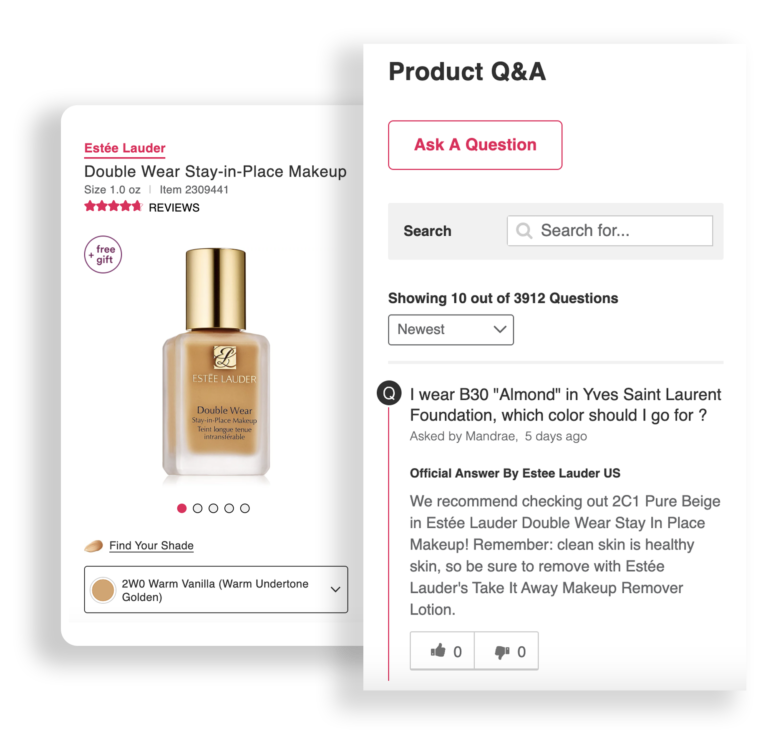Click the search magnifier icon

(524, 231)
